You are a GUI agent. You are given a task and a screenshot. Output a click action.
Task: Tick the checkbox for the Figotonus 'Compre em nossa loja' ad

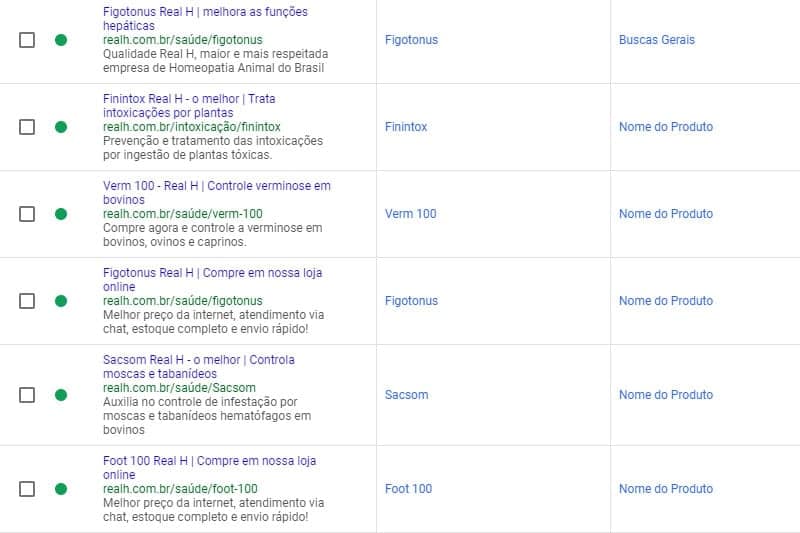pos(27,301)
